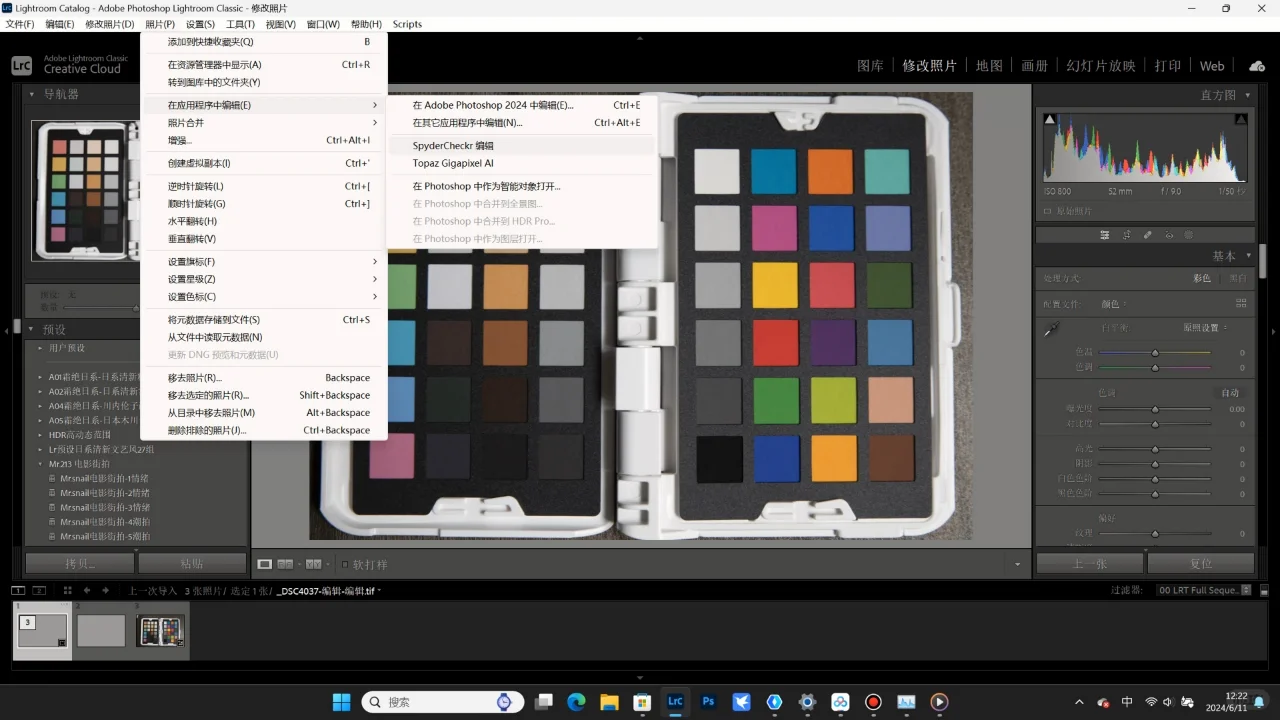Select the Healing brush tool icon
1280x720 pixels.
[x=1147, y=235]
